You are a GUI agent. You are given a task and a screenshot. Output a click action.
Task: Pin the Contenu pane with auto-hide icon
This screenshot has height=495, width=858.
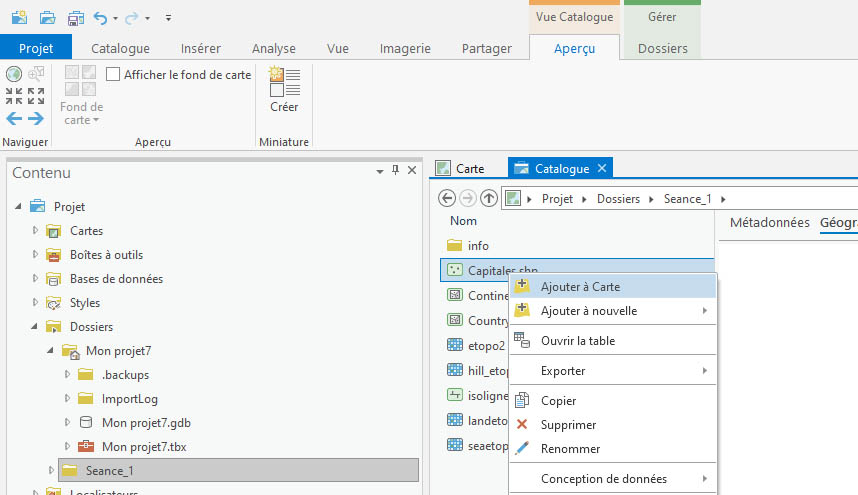(395, 172)
